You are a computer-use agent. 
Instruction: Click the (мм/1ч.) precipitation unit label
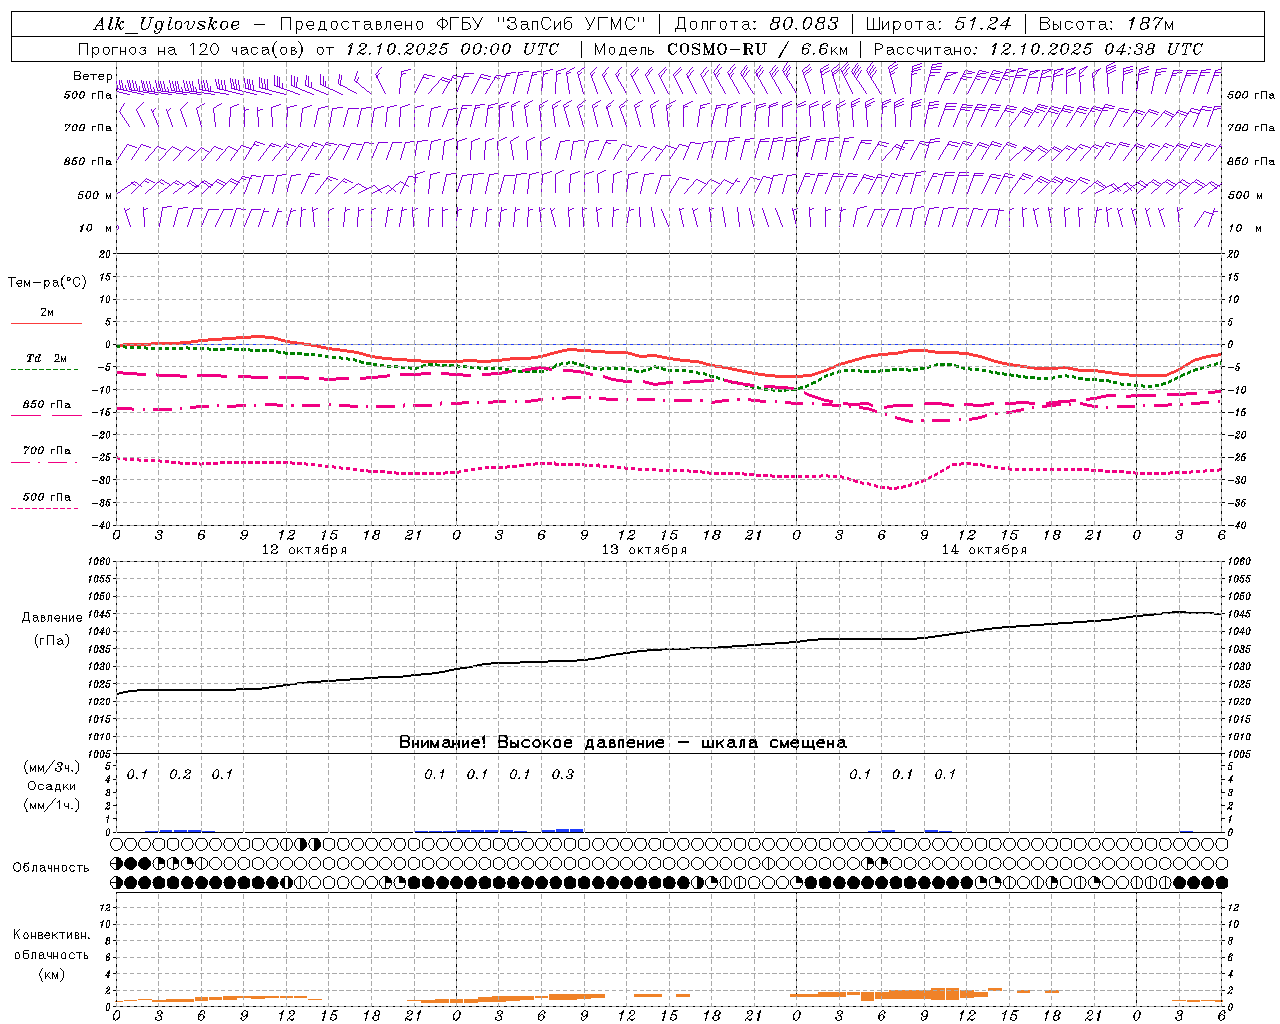51,804
